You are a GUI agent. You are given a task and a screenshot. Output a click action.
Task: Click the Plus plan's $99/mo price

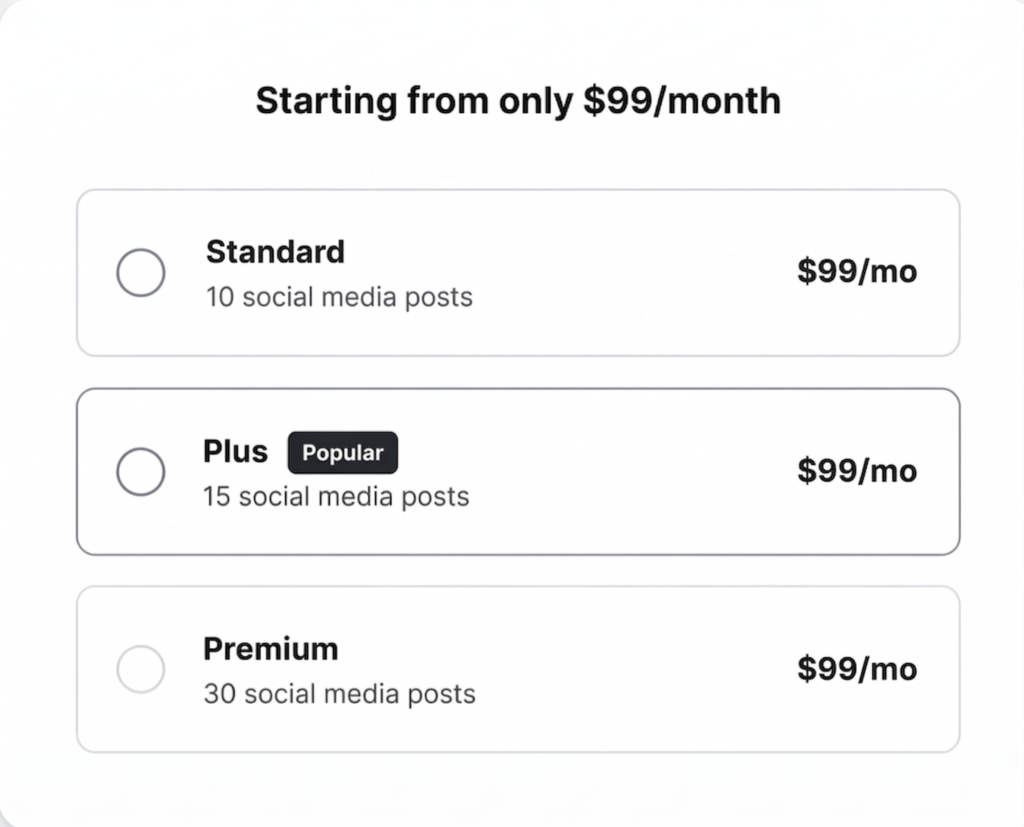coord(856,470)
